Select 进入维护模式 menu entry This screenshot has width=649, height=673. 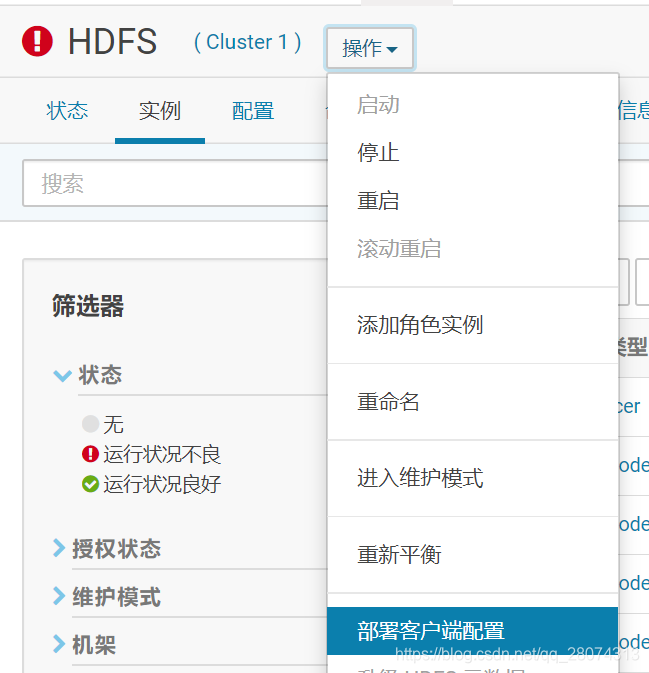tap(473, 478)
